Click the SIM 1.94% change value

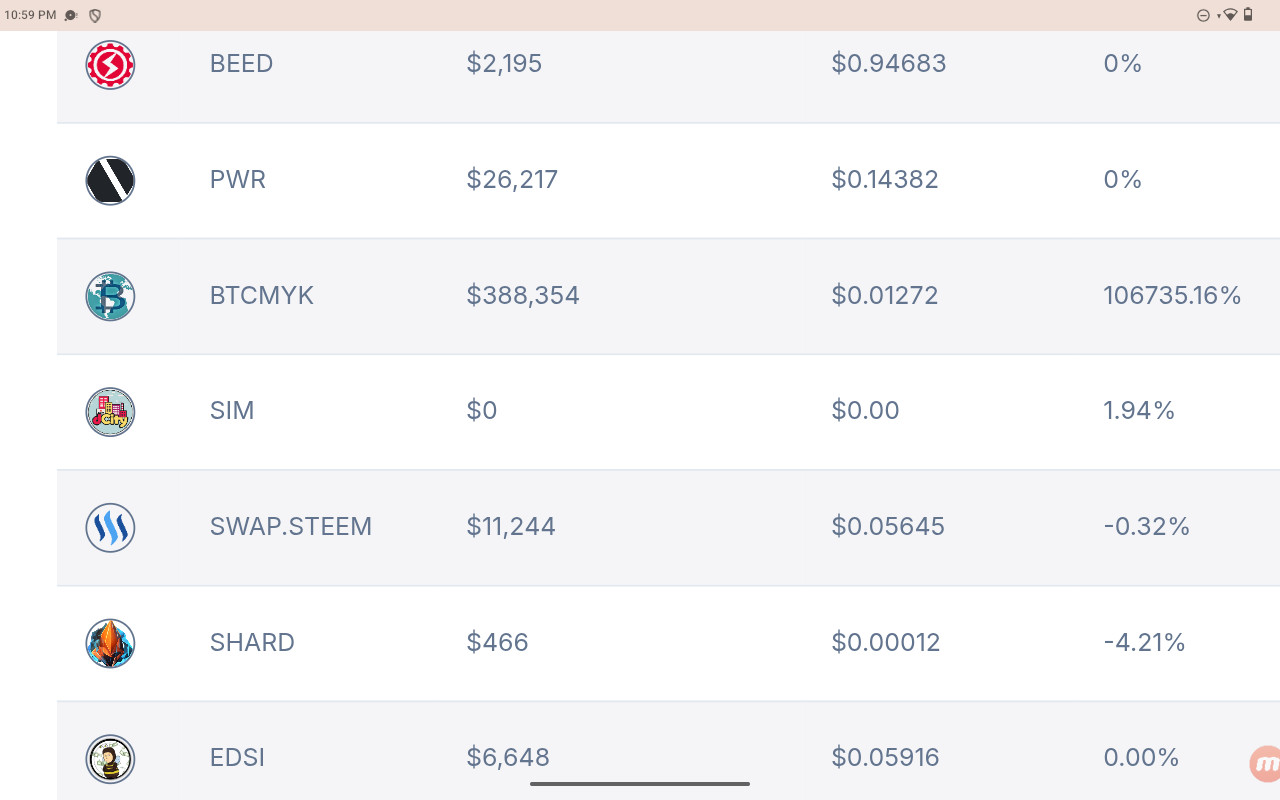pyautogui.click(x=1139, y=411)
